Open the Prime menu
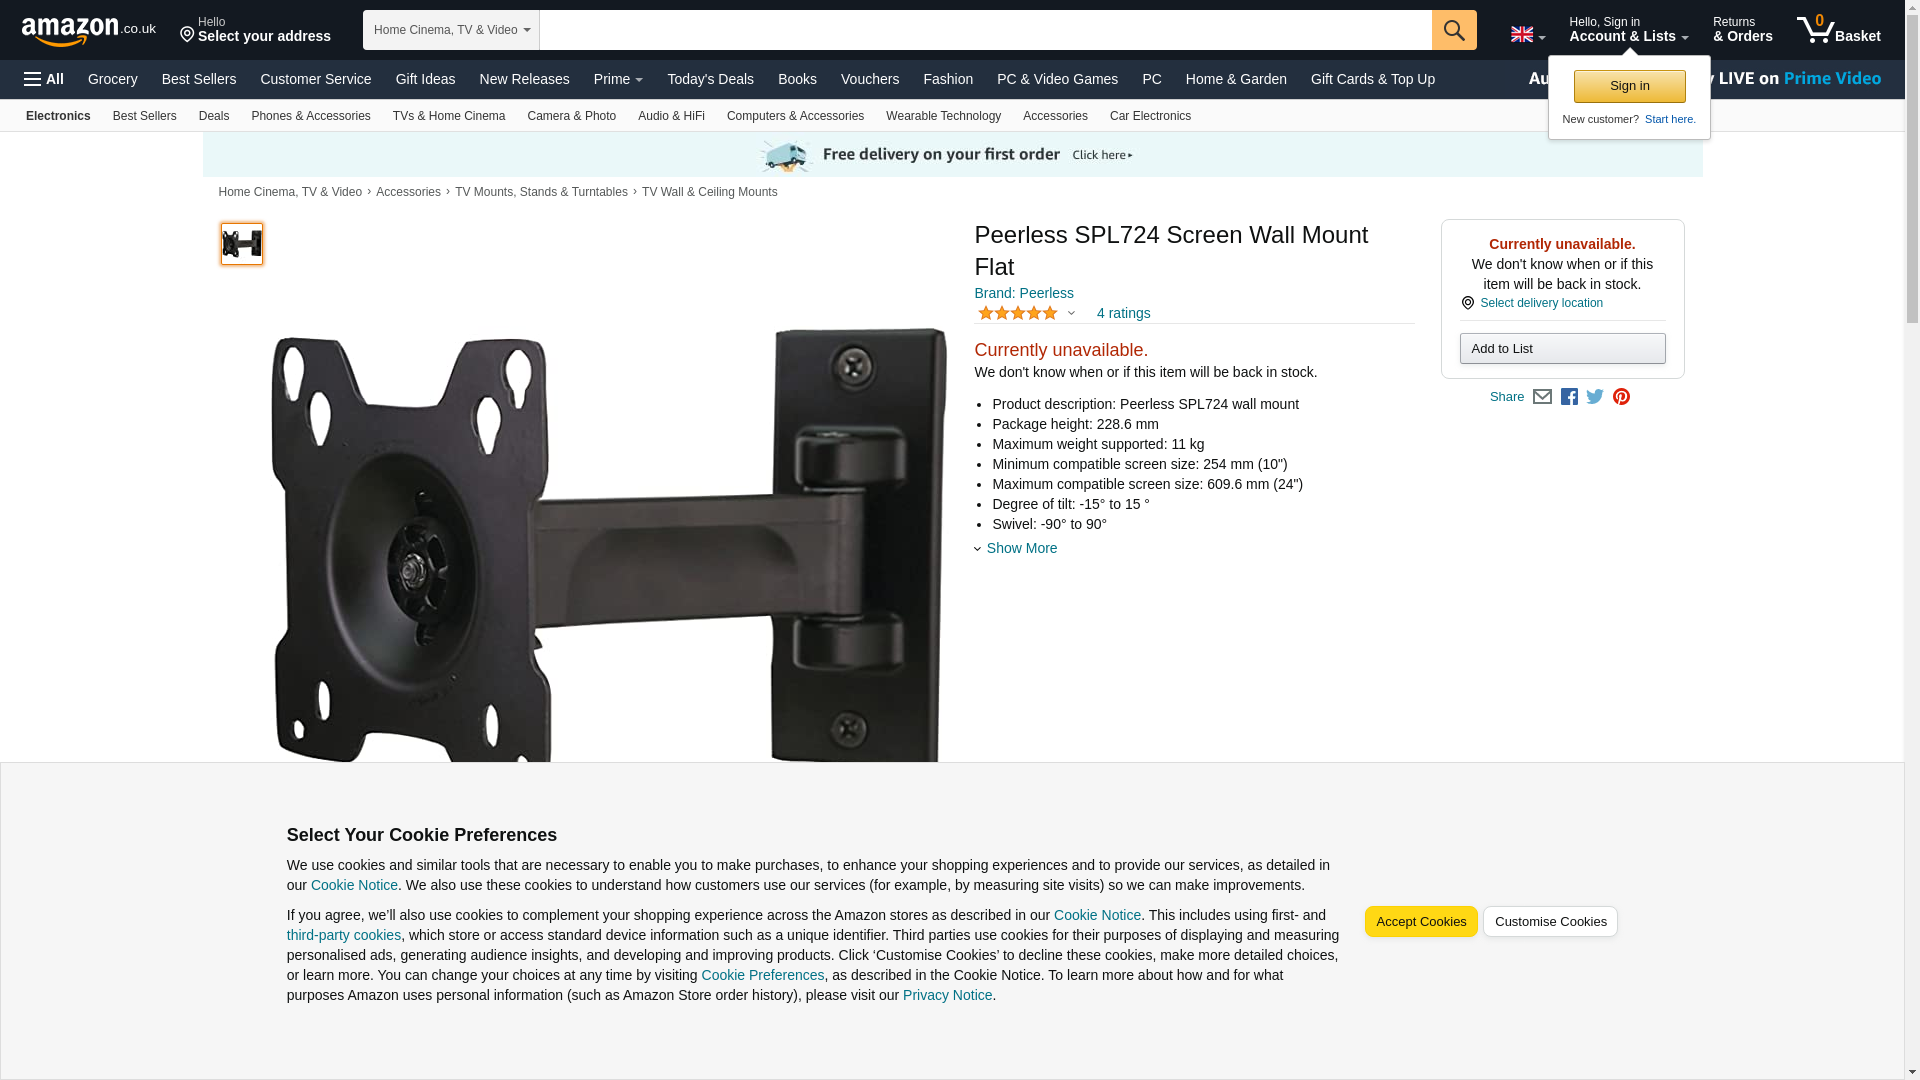1920x1080 pixels. [x=618, y=79]
